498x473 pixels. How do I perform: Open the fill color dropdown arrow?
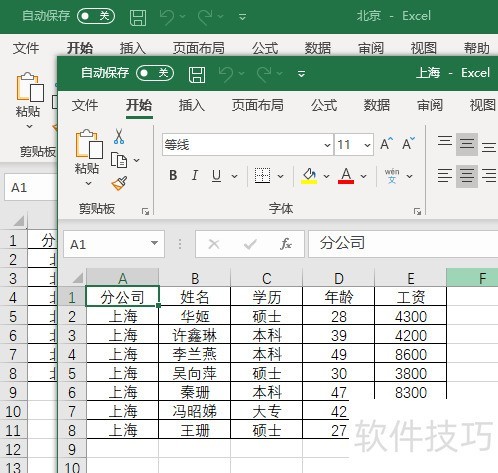coord(326,176)
